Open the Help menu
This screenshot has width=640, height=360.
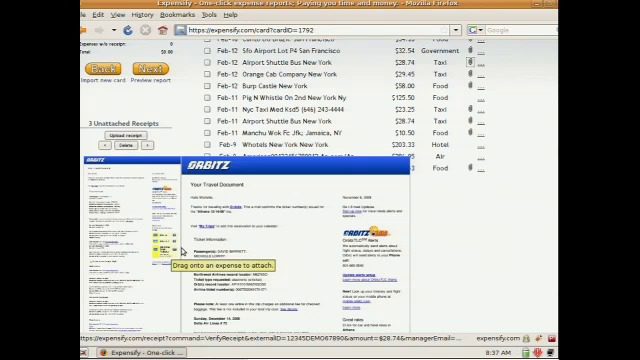[x=230, y=15]
